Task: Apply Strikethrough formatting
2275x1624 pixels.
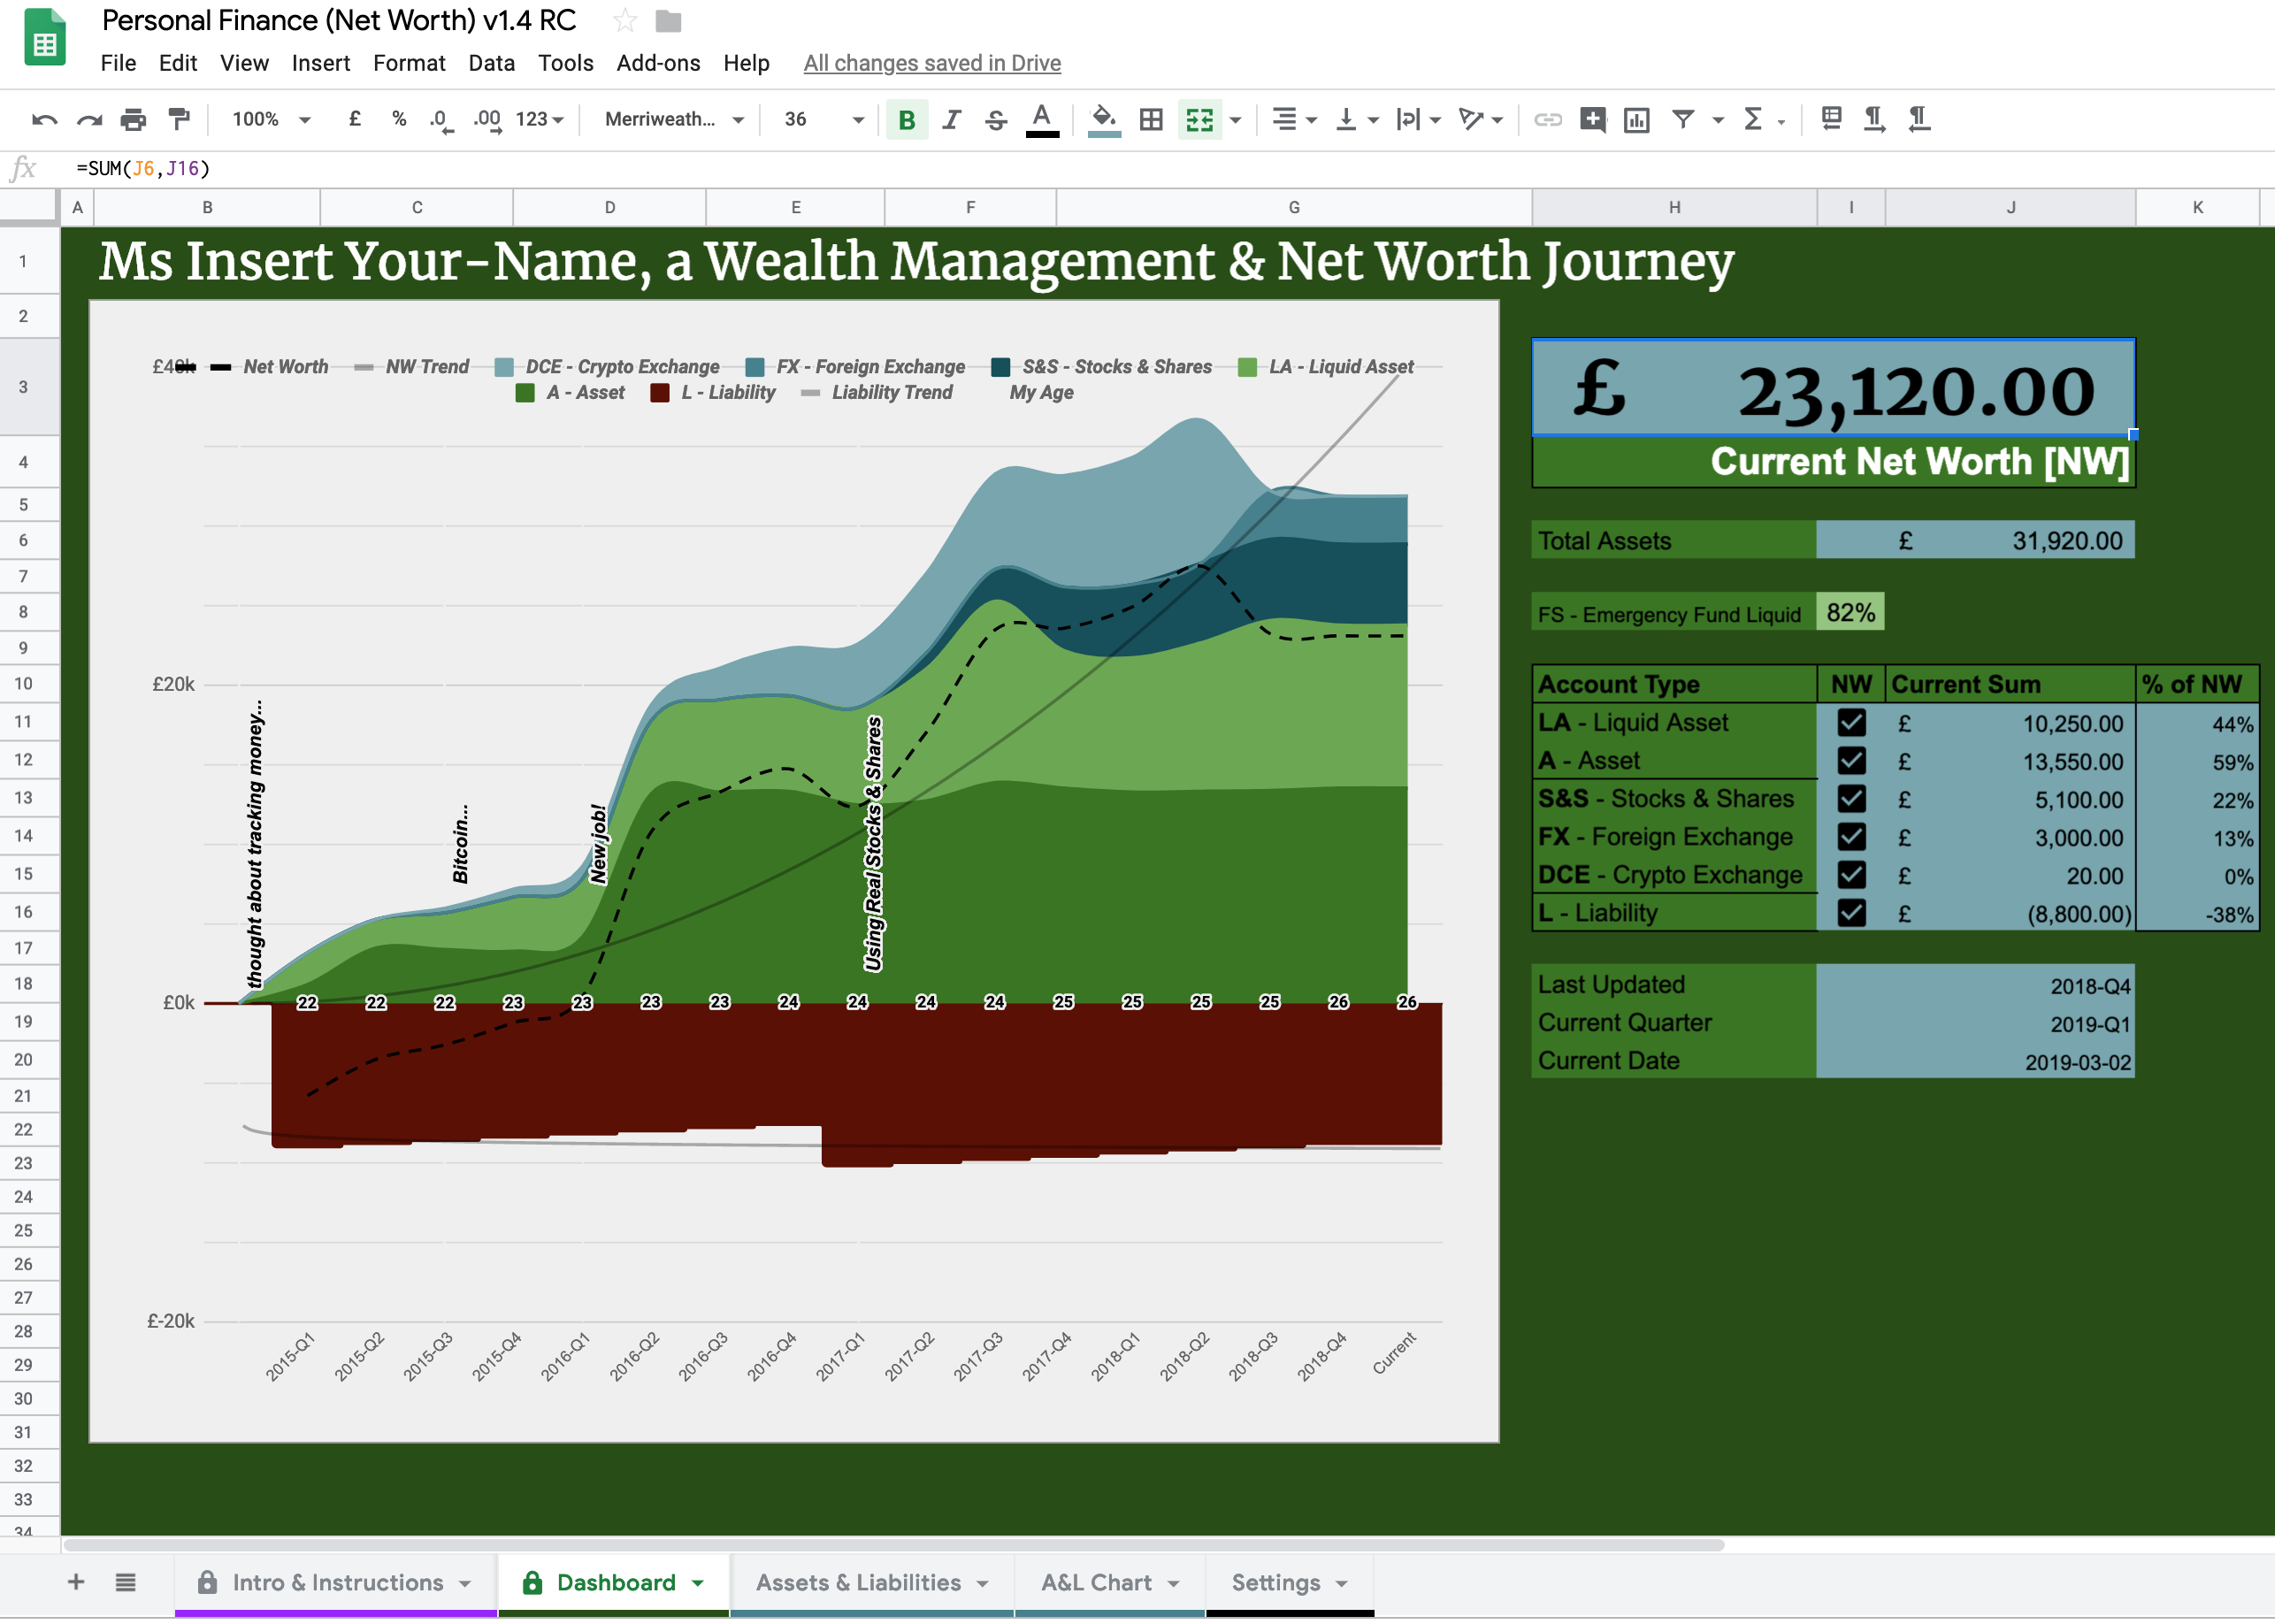Action: 996,120
